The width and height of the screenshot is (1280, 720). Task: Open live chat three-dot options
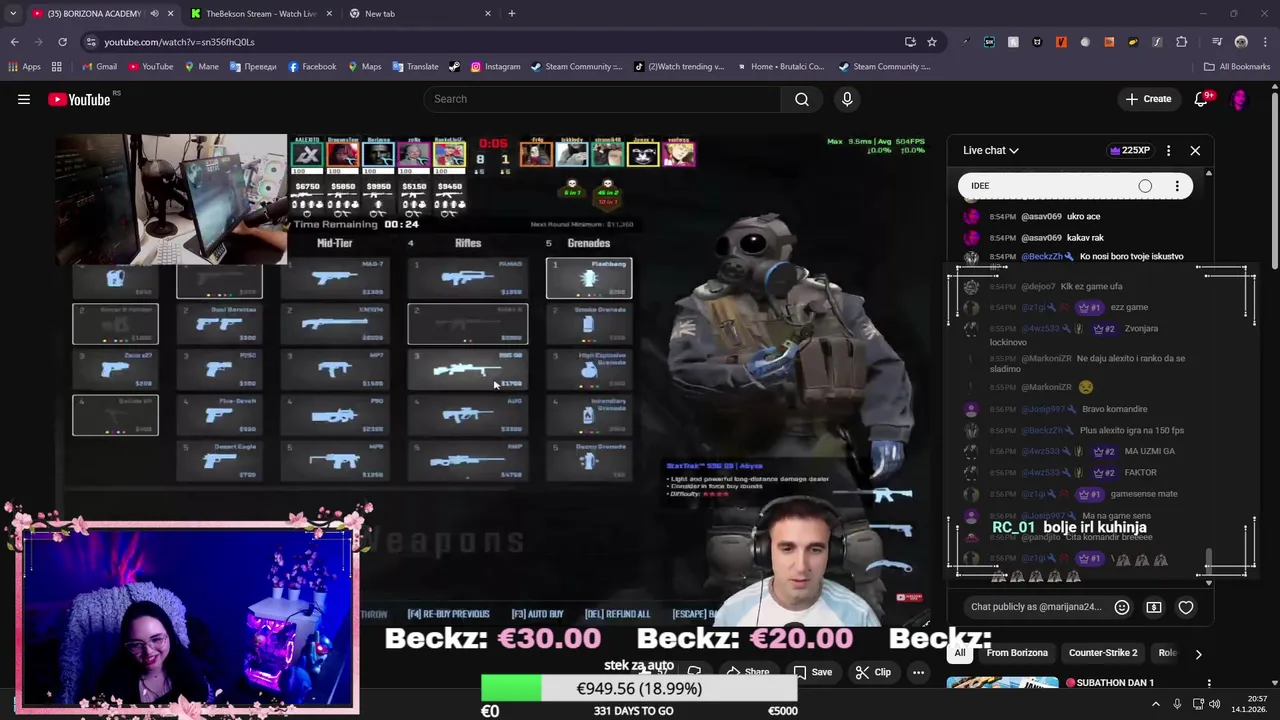(x=1168, y=150)
